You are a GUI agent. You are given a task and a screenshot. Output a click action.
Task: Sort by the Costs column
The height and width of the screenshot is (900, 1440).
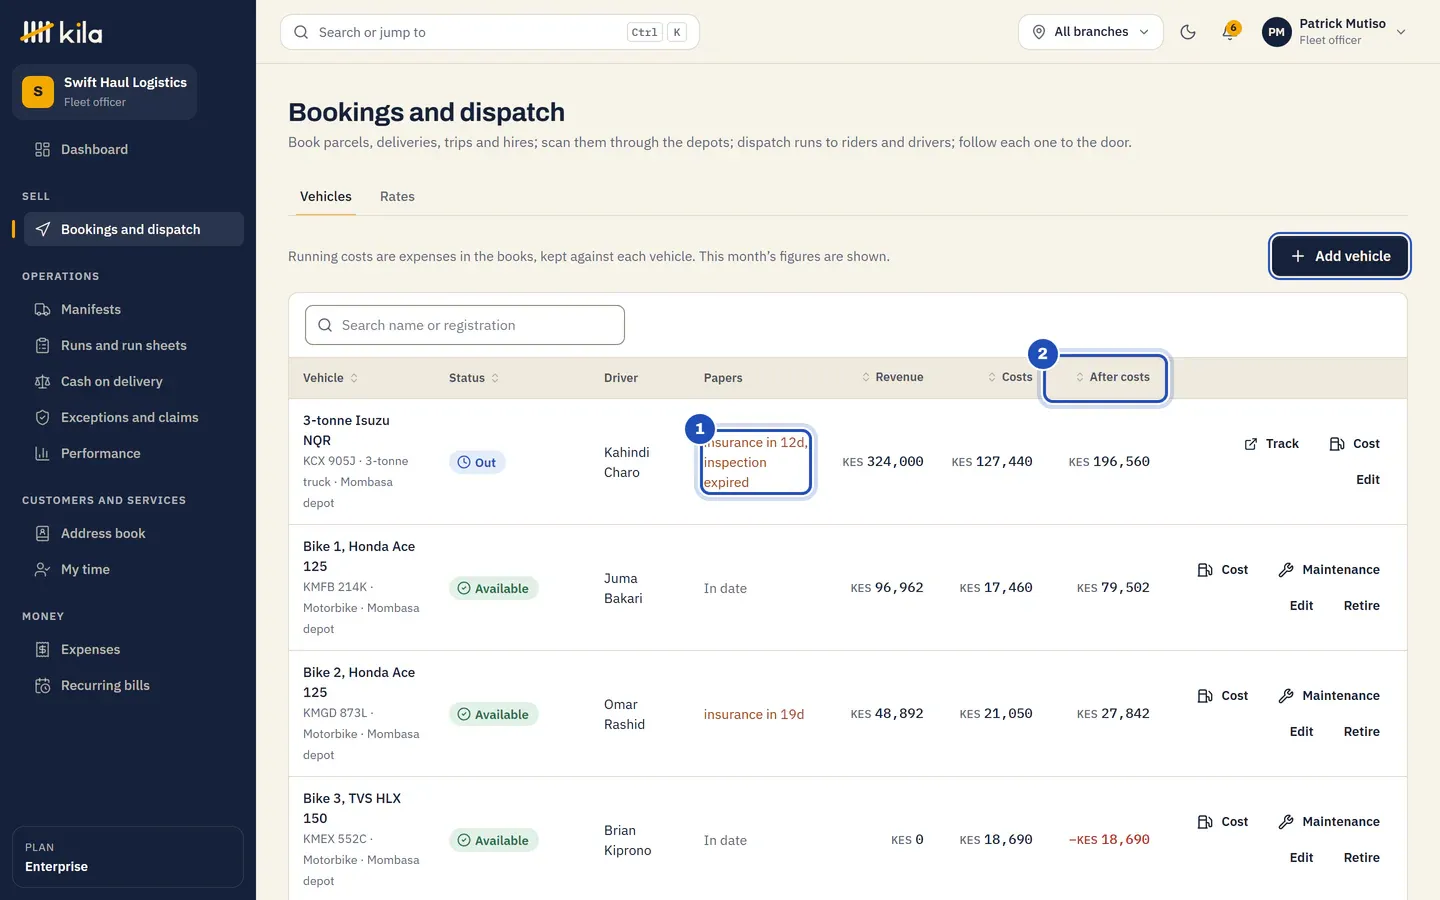1010,377
